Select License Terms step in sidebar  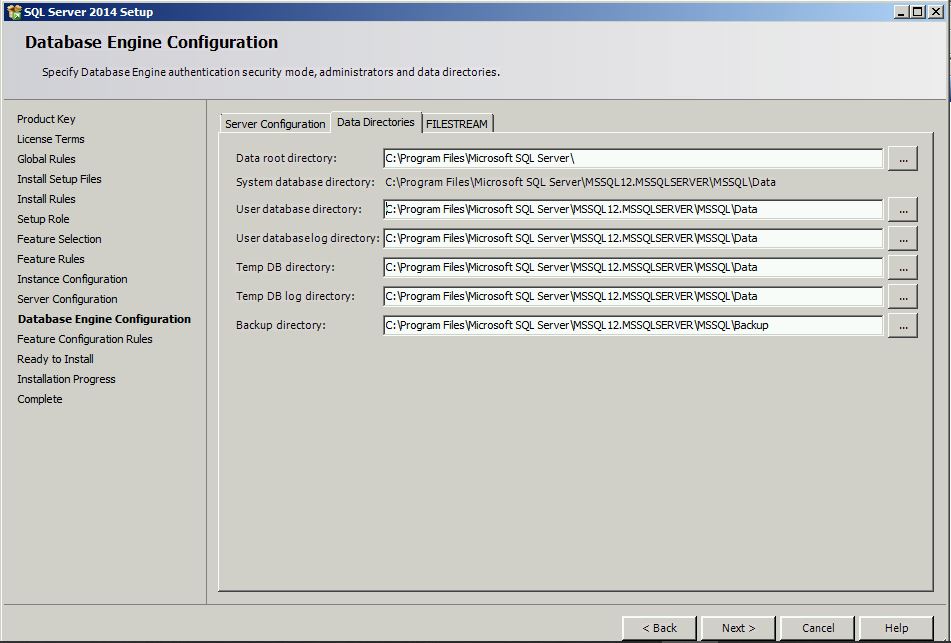(51, 139)
